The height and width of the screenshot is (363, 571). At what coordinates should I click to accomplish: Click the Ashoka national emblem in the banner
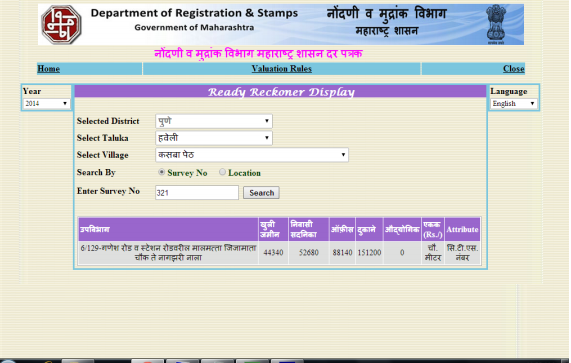coord(496,24)
